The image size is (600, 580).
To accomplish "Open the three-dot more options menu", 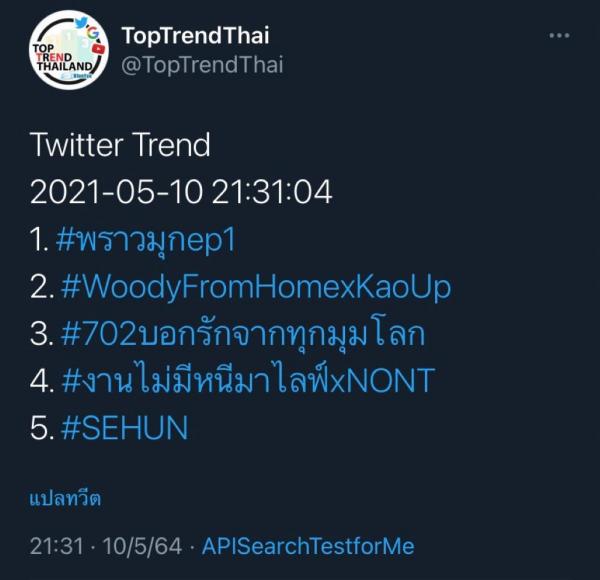I will click(x=559, y=36).
